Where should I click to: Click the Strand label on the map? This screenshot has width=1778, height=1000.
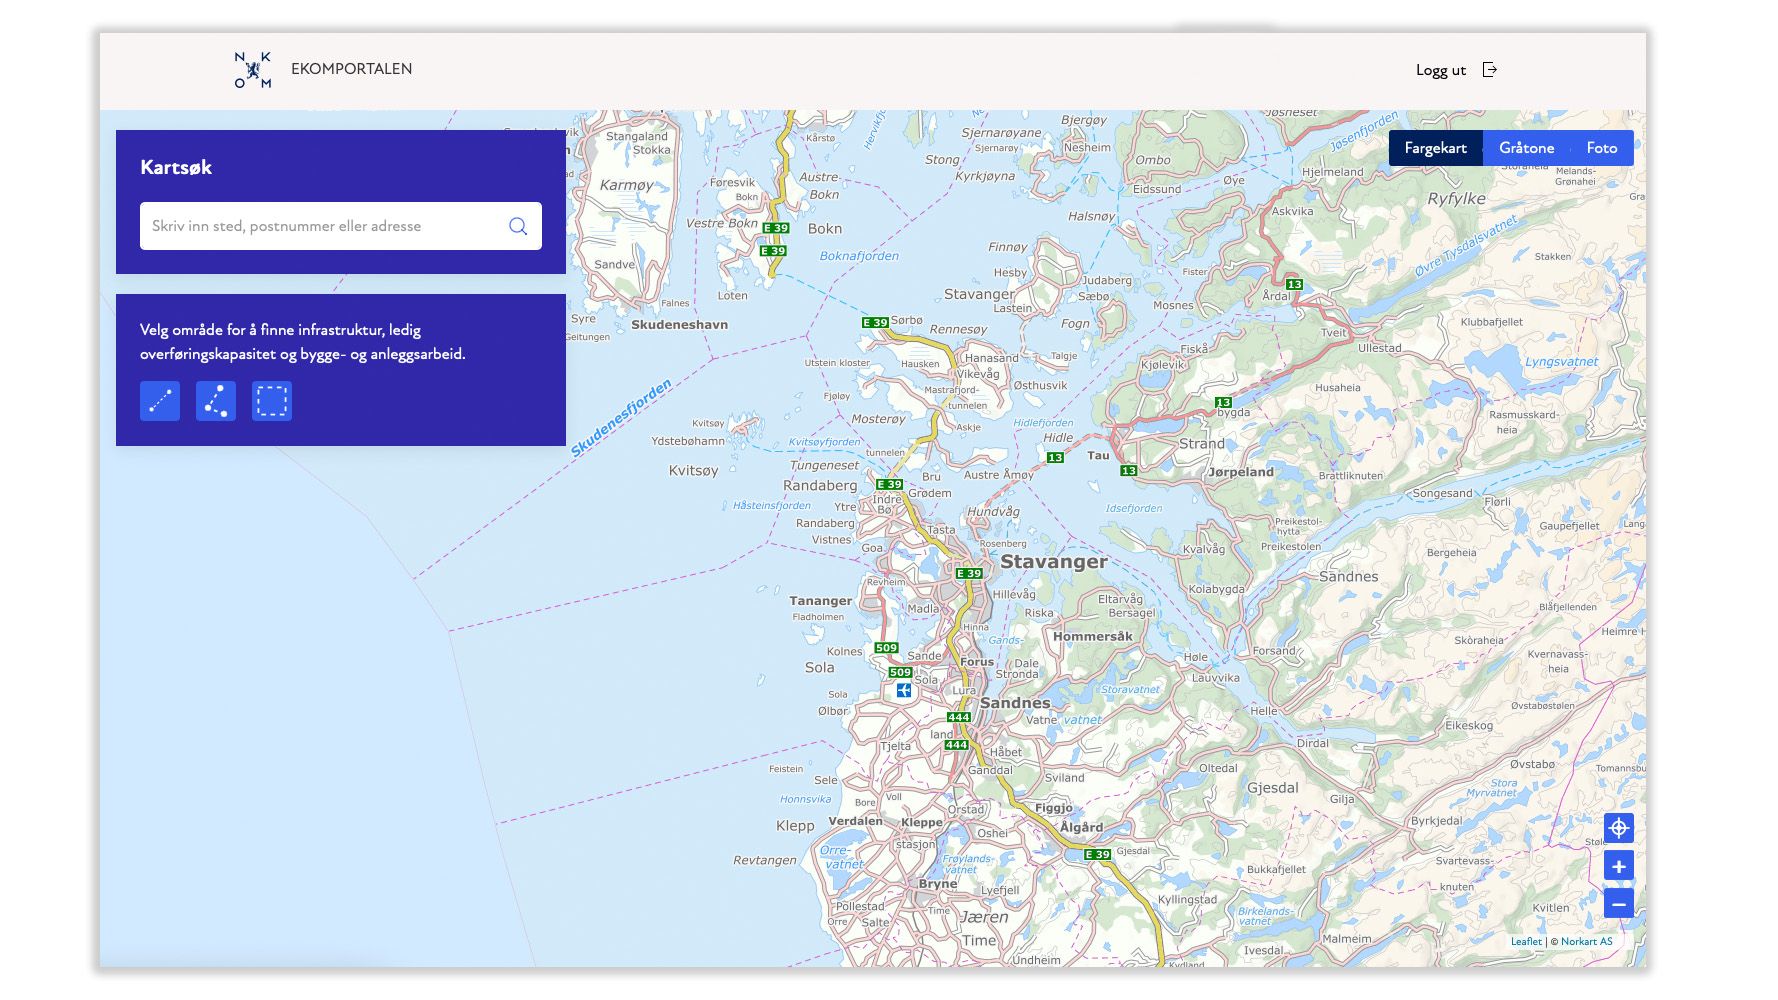coord(1201,444)
